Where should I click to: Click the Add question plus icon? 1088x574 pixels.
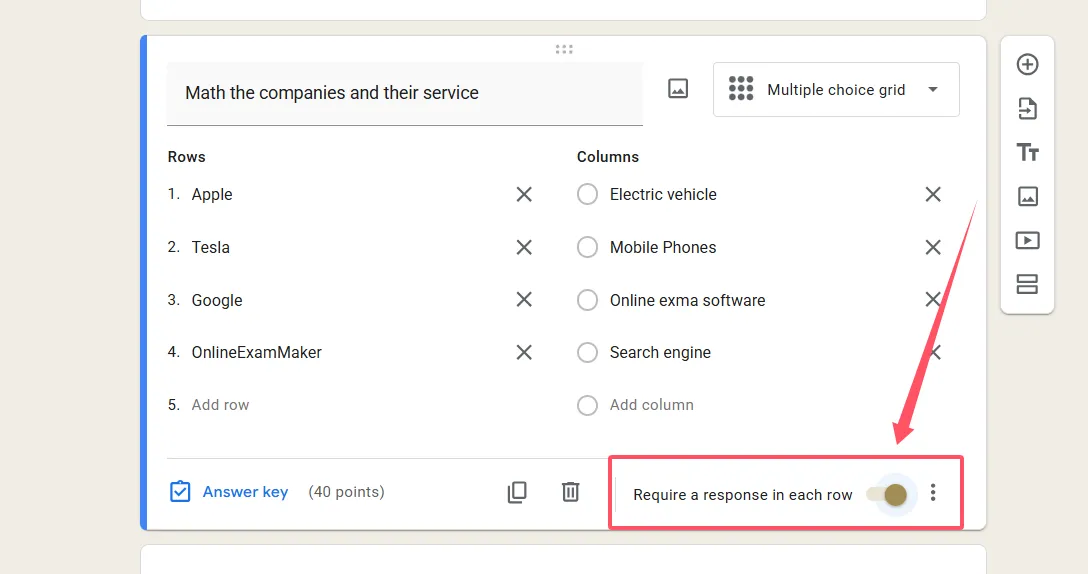point(1027,65)
